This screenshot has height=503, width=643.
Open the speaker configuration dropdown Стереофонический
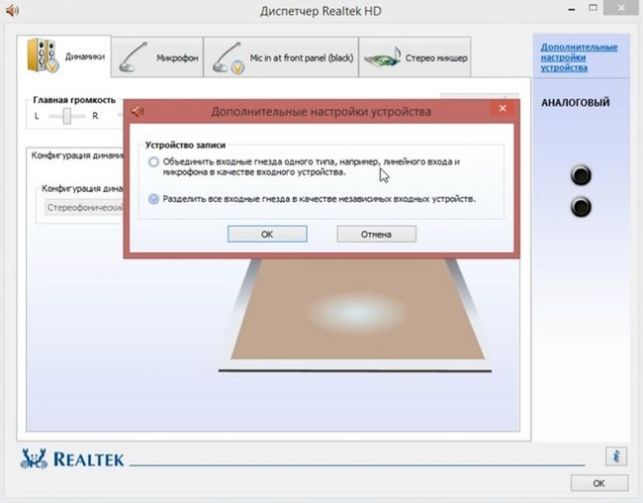pyautogui.click(x=84, y=207)
